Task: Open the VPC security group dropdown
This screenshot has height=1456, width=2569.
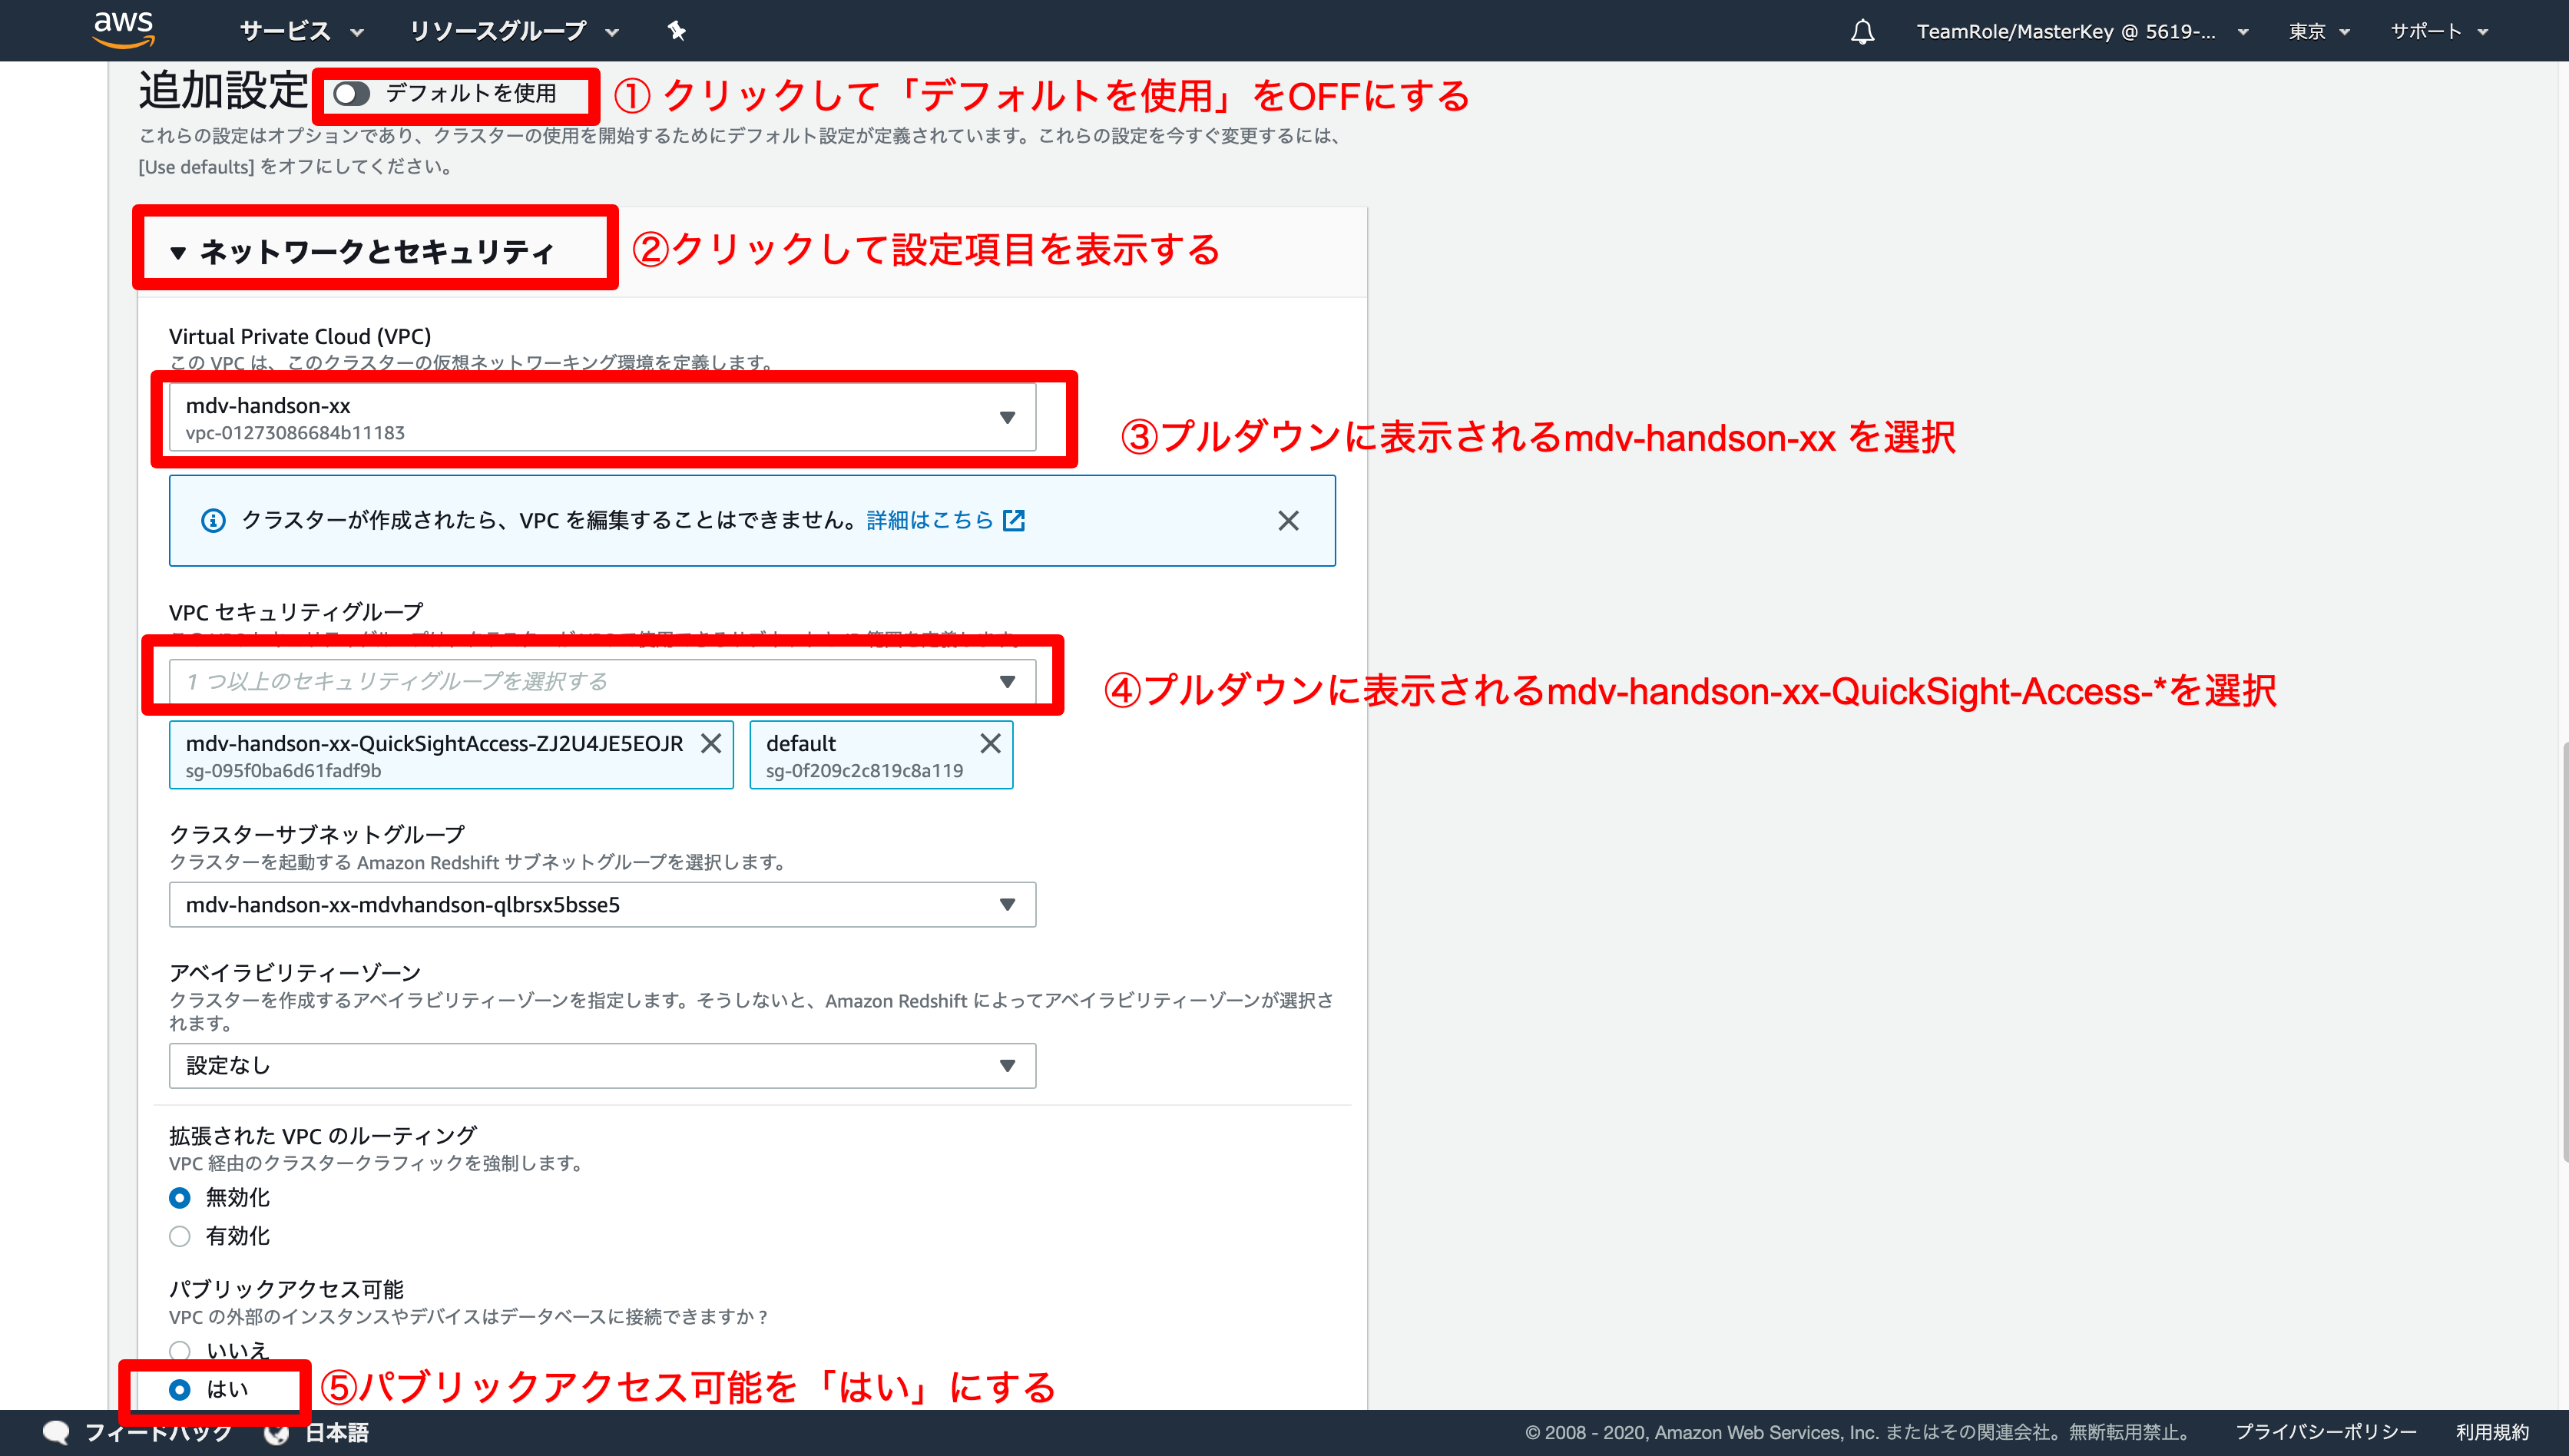Action: (x=602, y=681)
